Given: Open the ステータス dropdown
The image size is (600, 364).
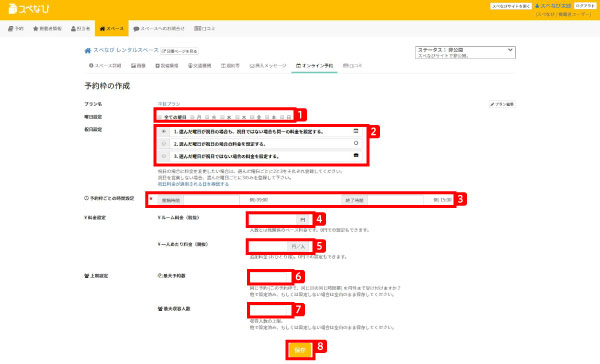Looking at the screenshot, I should (x=465, y=52).
